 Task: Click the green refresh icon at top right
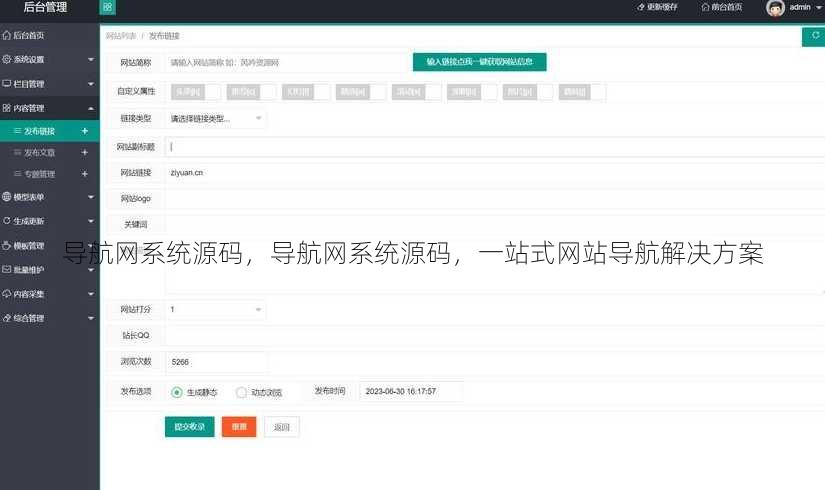point(814,36)
